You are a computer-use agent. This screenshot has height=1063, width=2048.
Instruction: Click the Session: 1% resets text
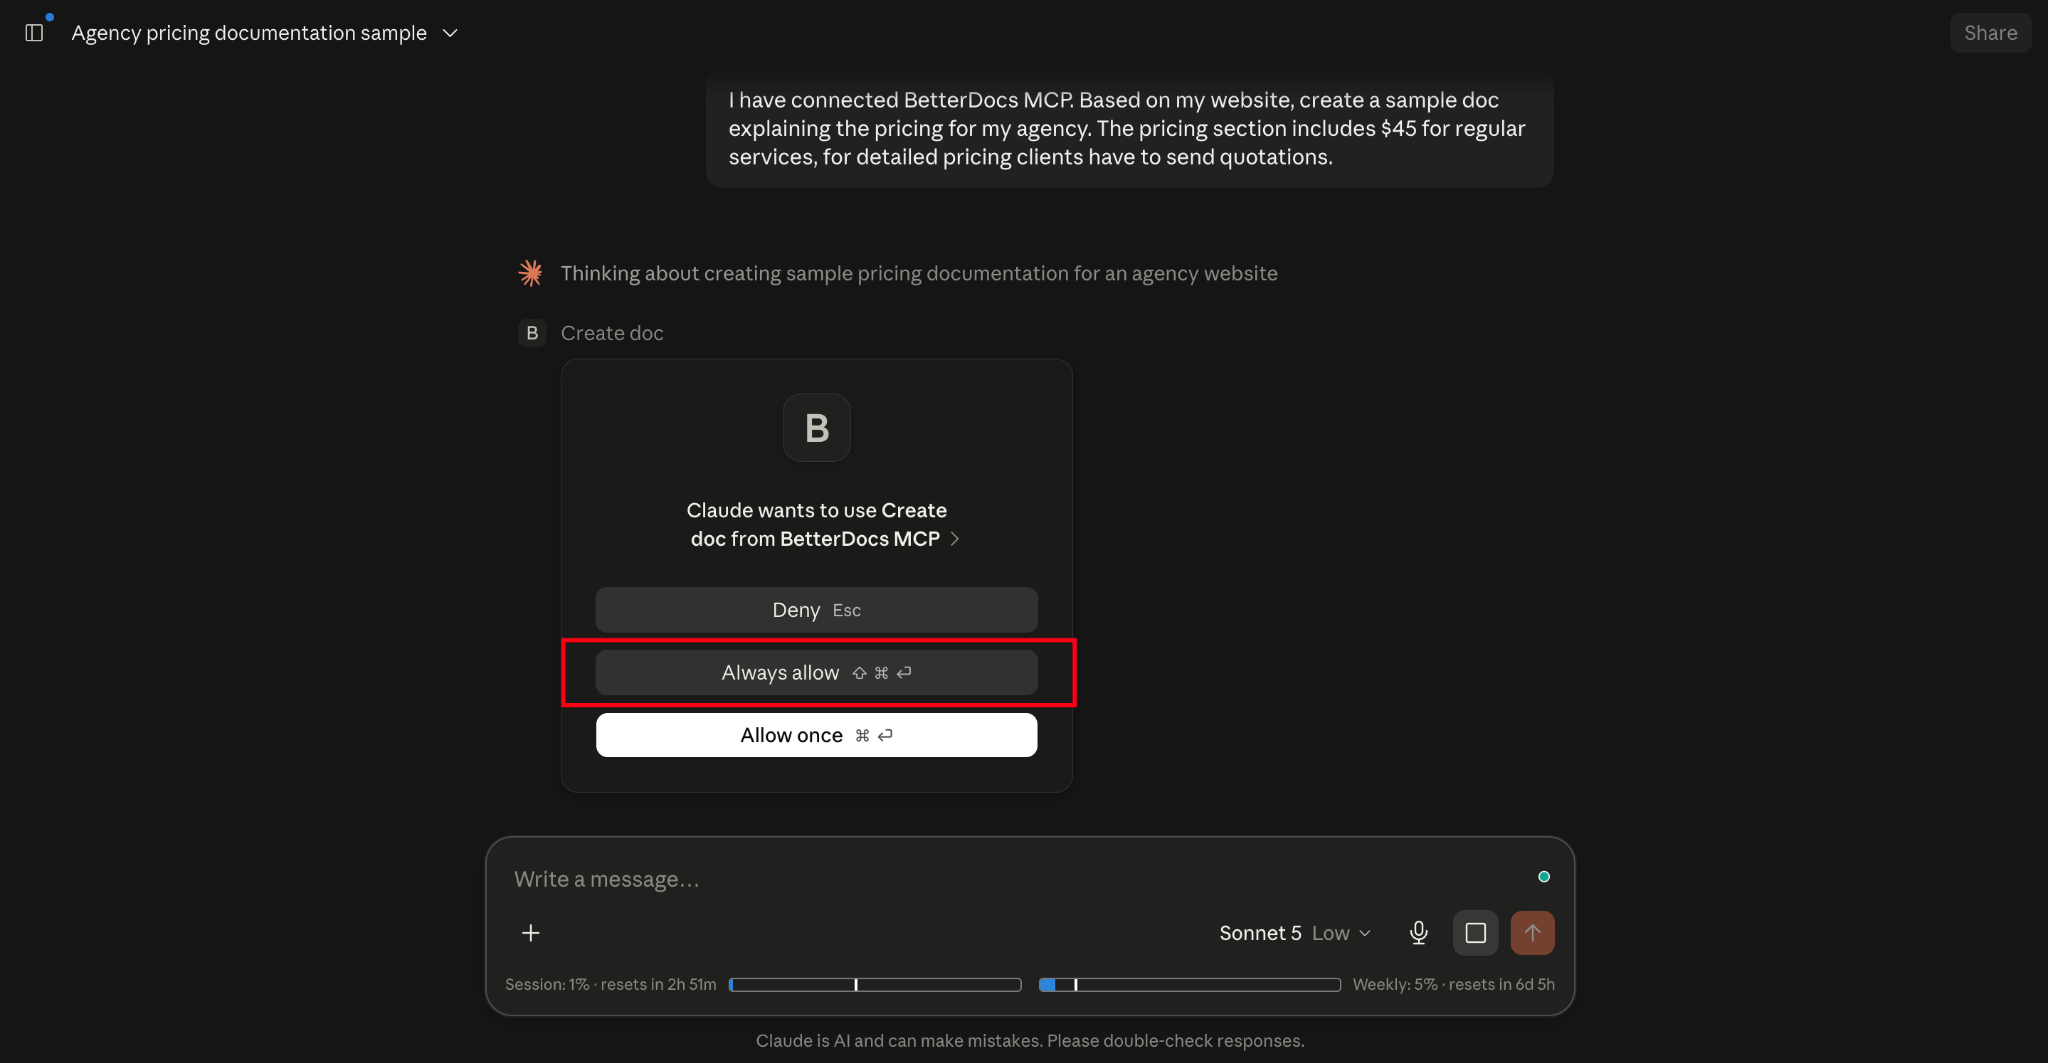point(611,985)
